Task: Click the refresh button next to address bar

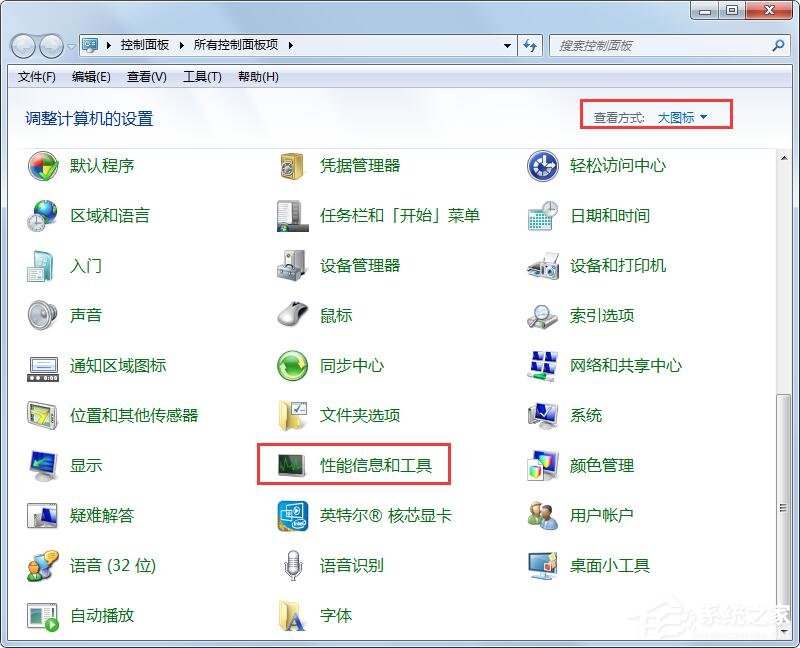Action: click(x=531, y=45)
